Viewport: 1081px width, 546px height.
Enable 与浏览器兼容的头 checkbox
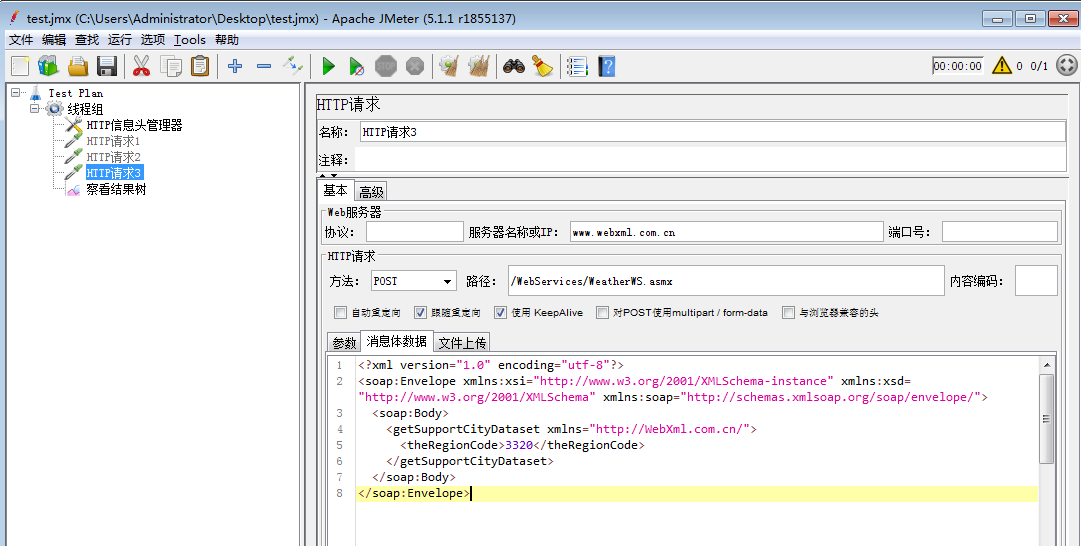point(788,312)
